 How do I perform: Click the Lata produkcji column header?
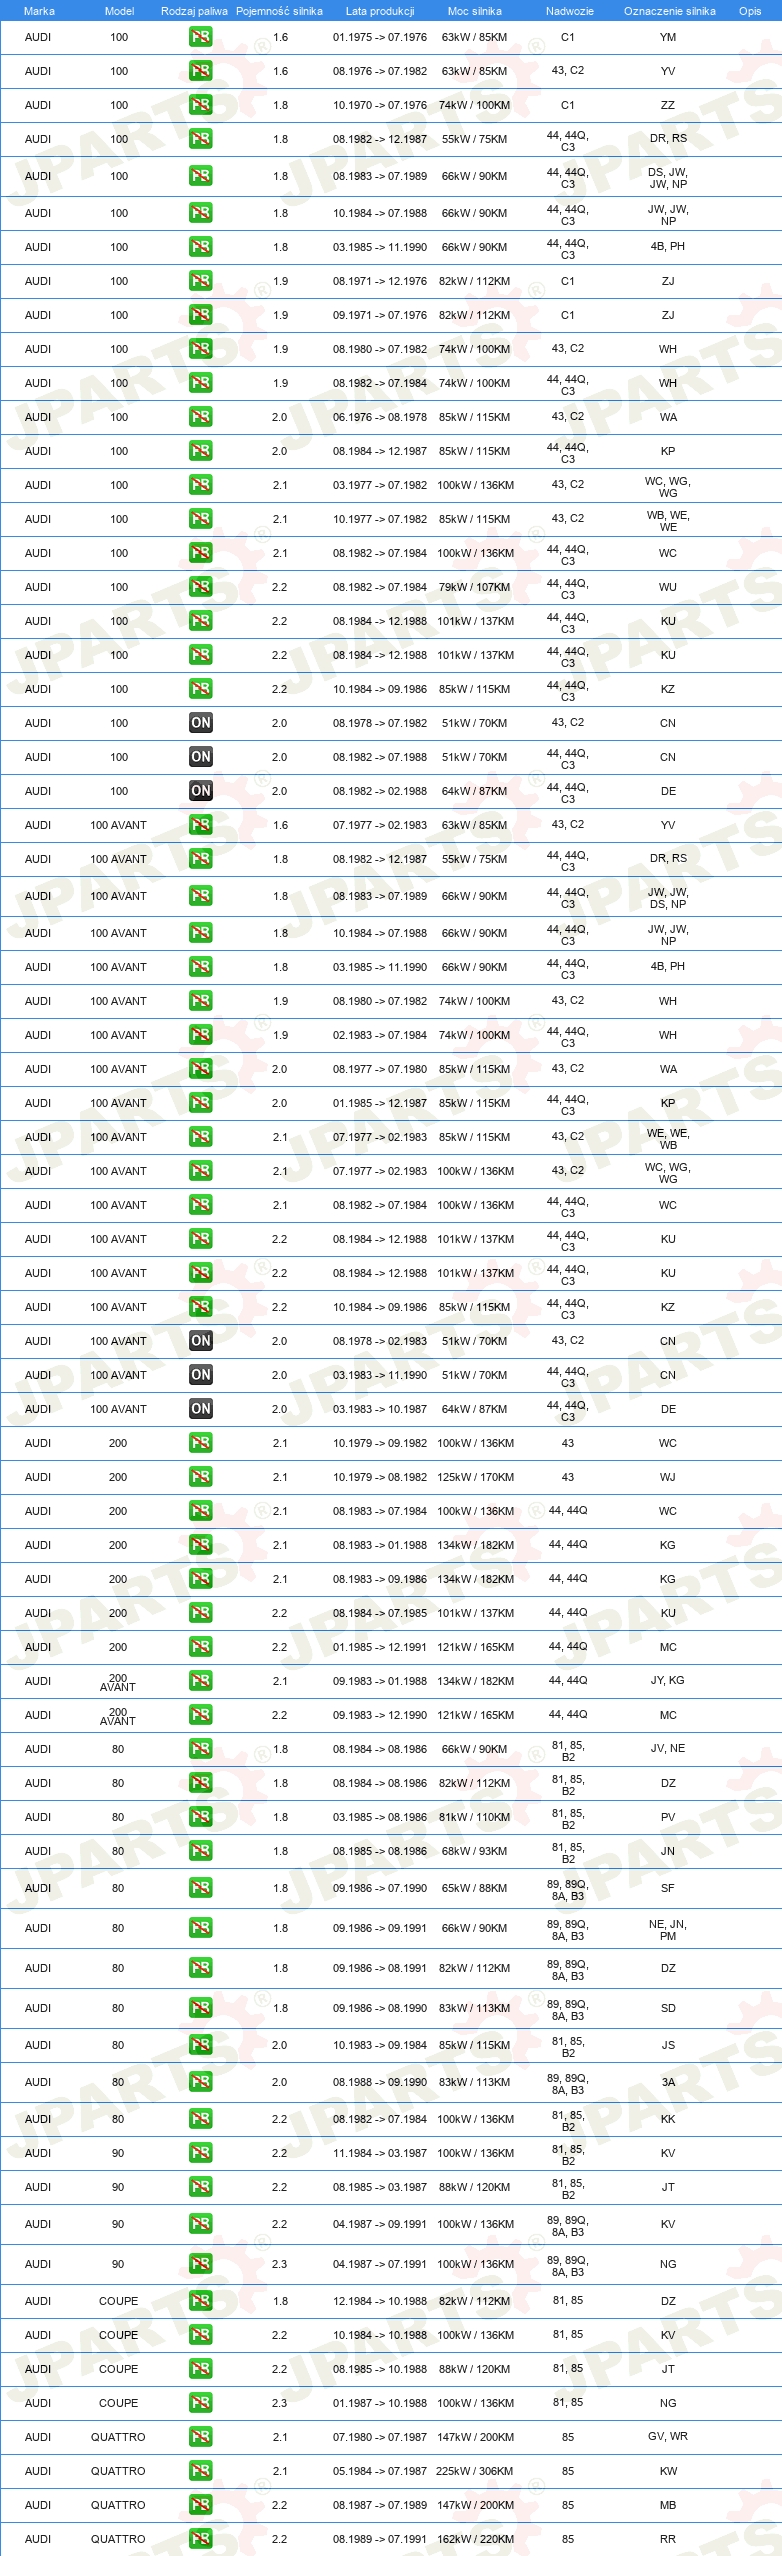(x=380, y=11)
